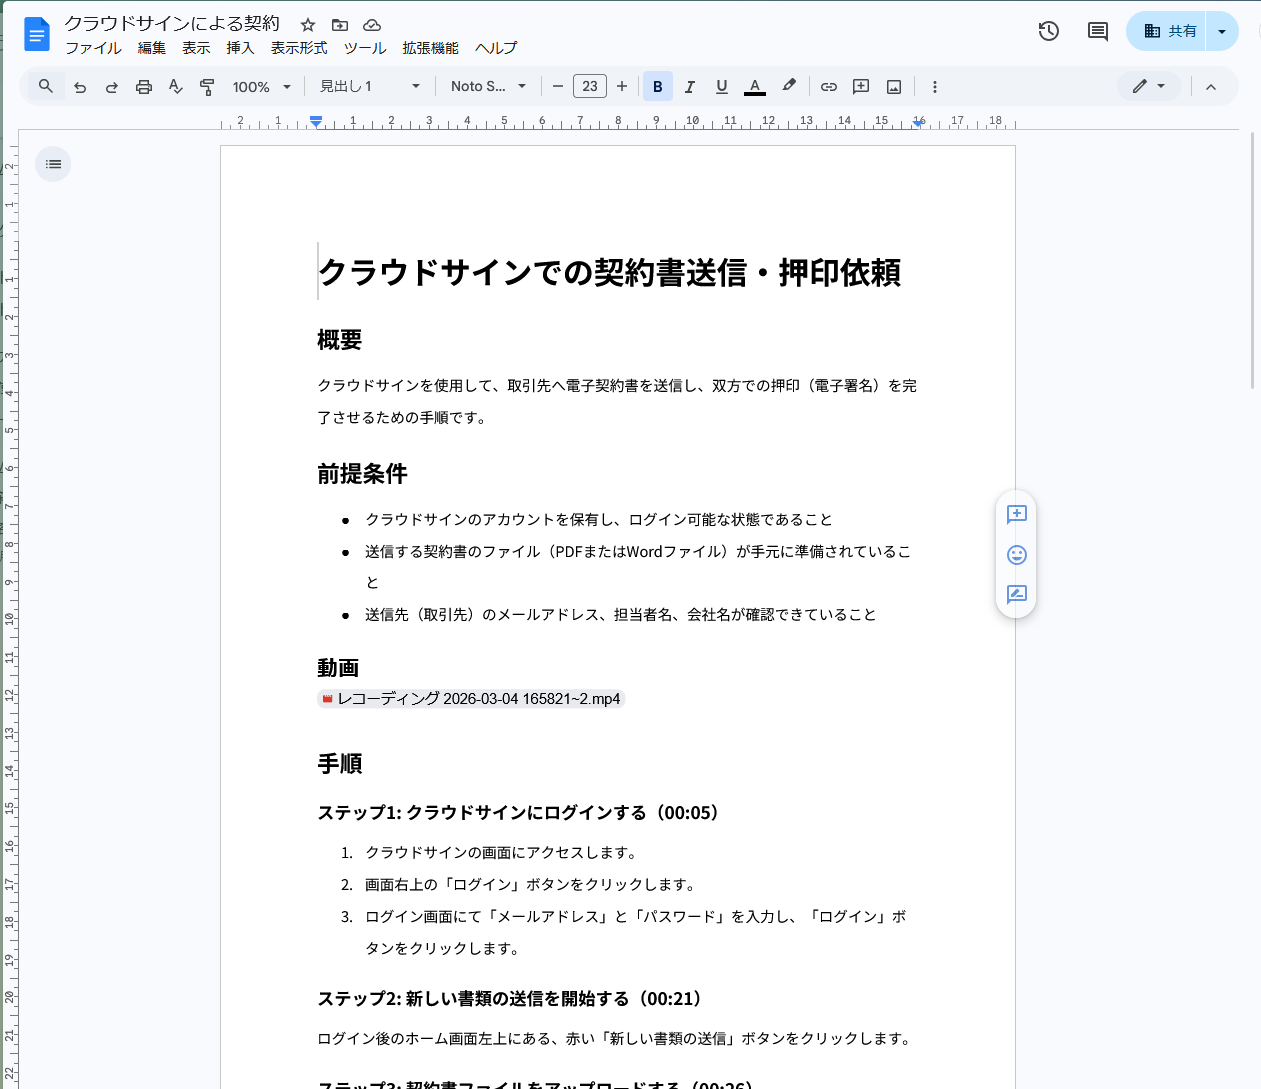Insert an image from toolbar
The image size is (1261, 1089).
click(894, 87)
